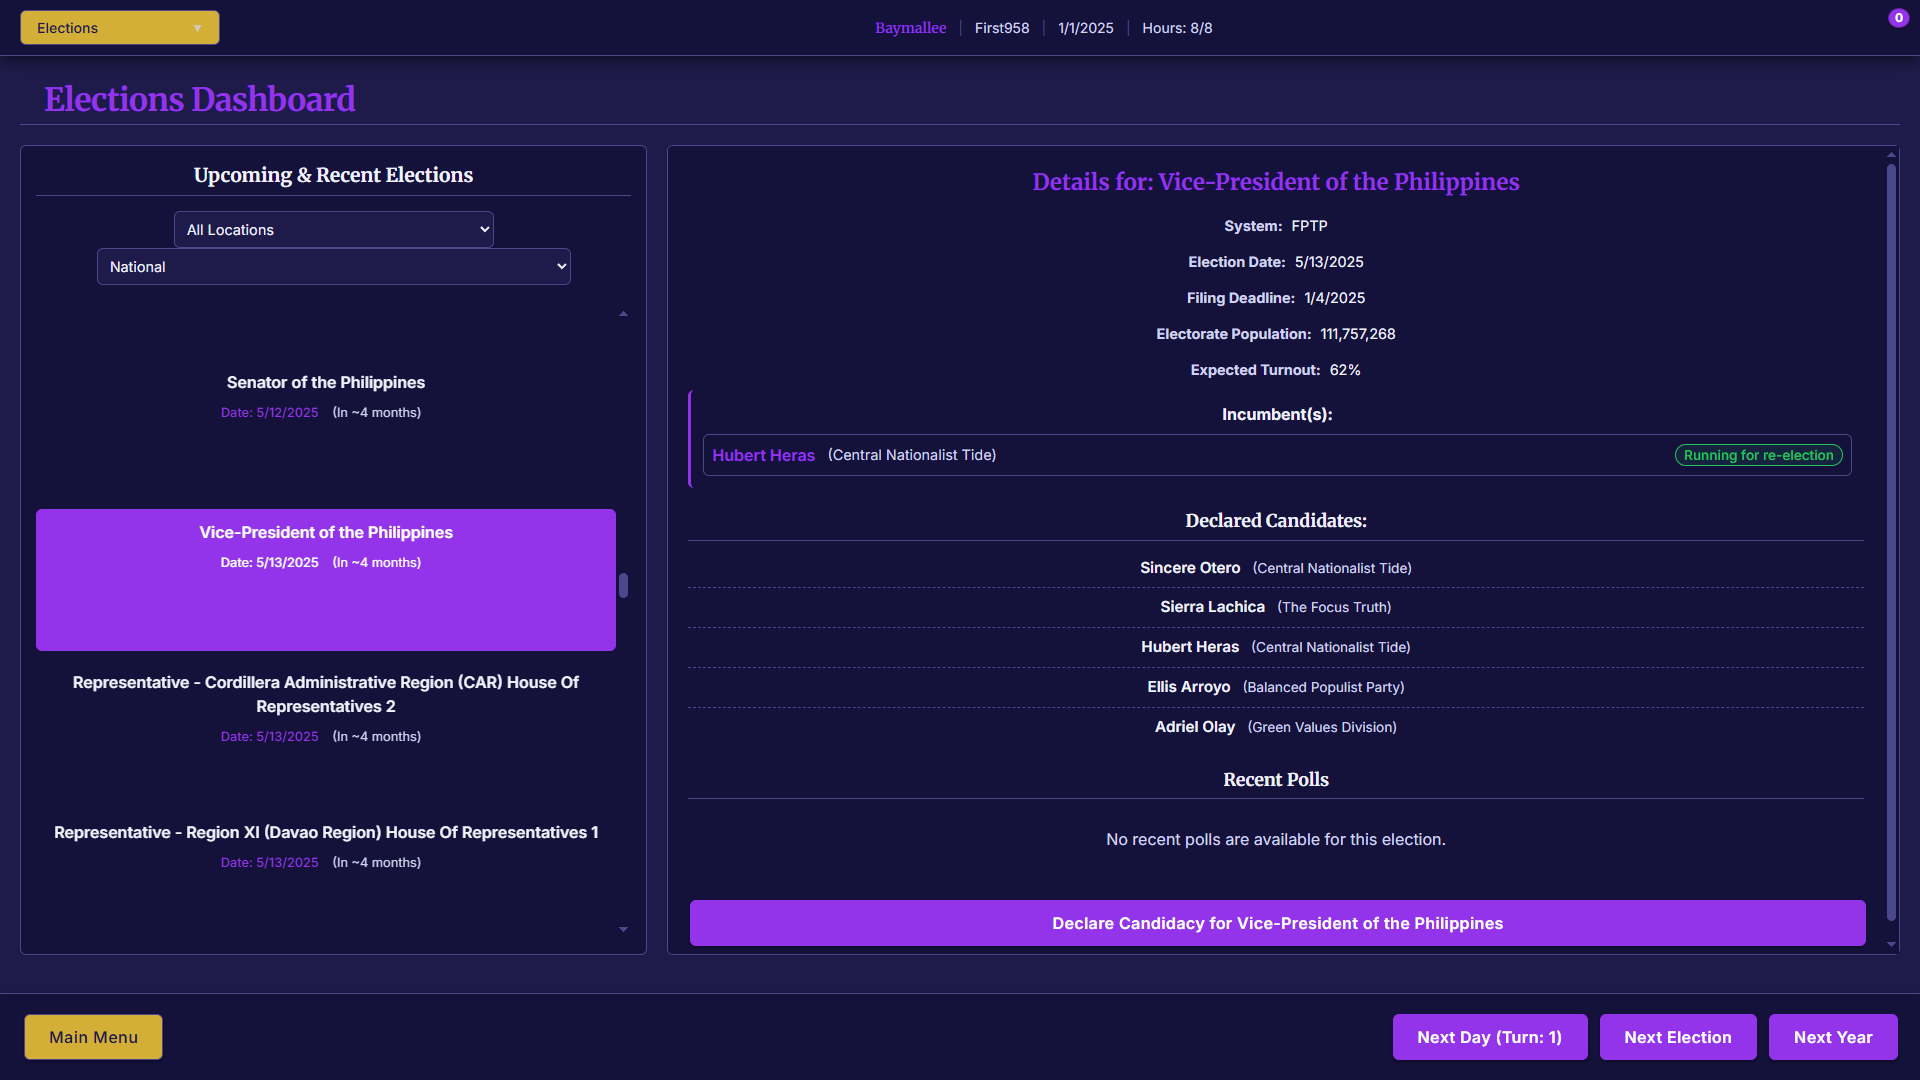The image size is (1920, 1080).
Task: Advance with Next Day (Turn: 1)
Action: (x=1488, y=1037)
